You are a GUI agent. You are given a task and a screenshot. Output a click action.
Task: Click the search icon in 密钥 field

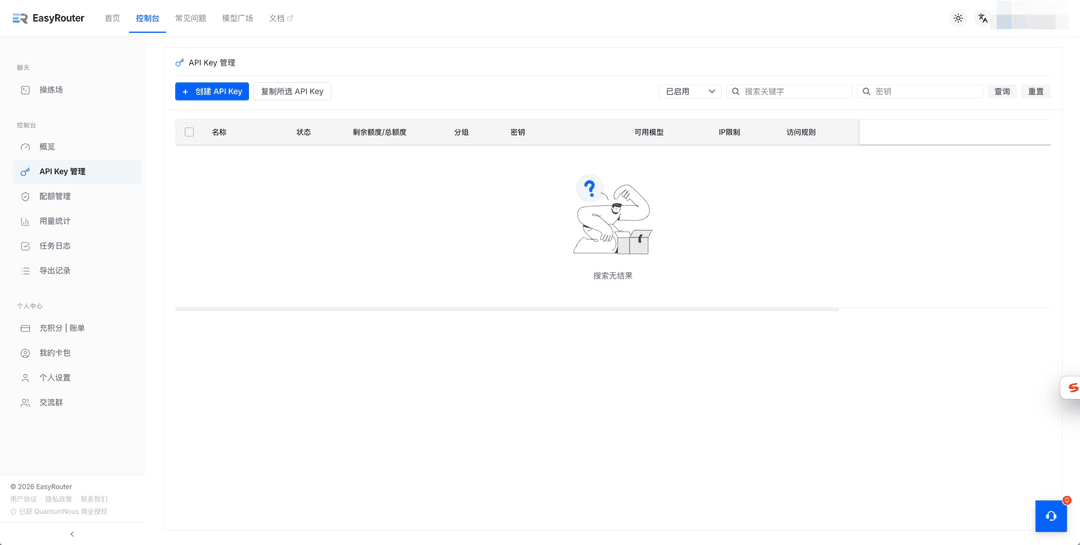click(x=866, y=91)
